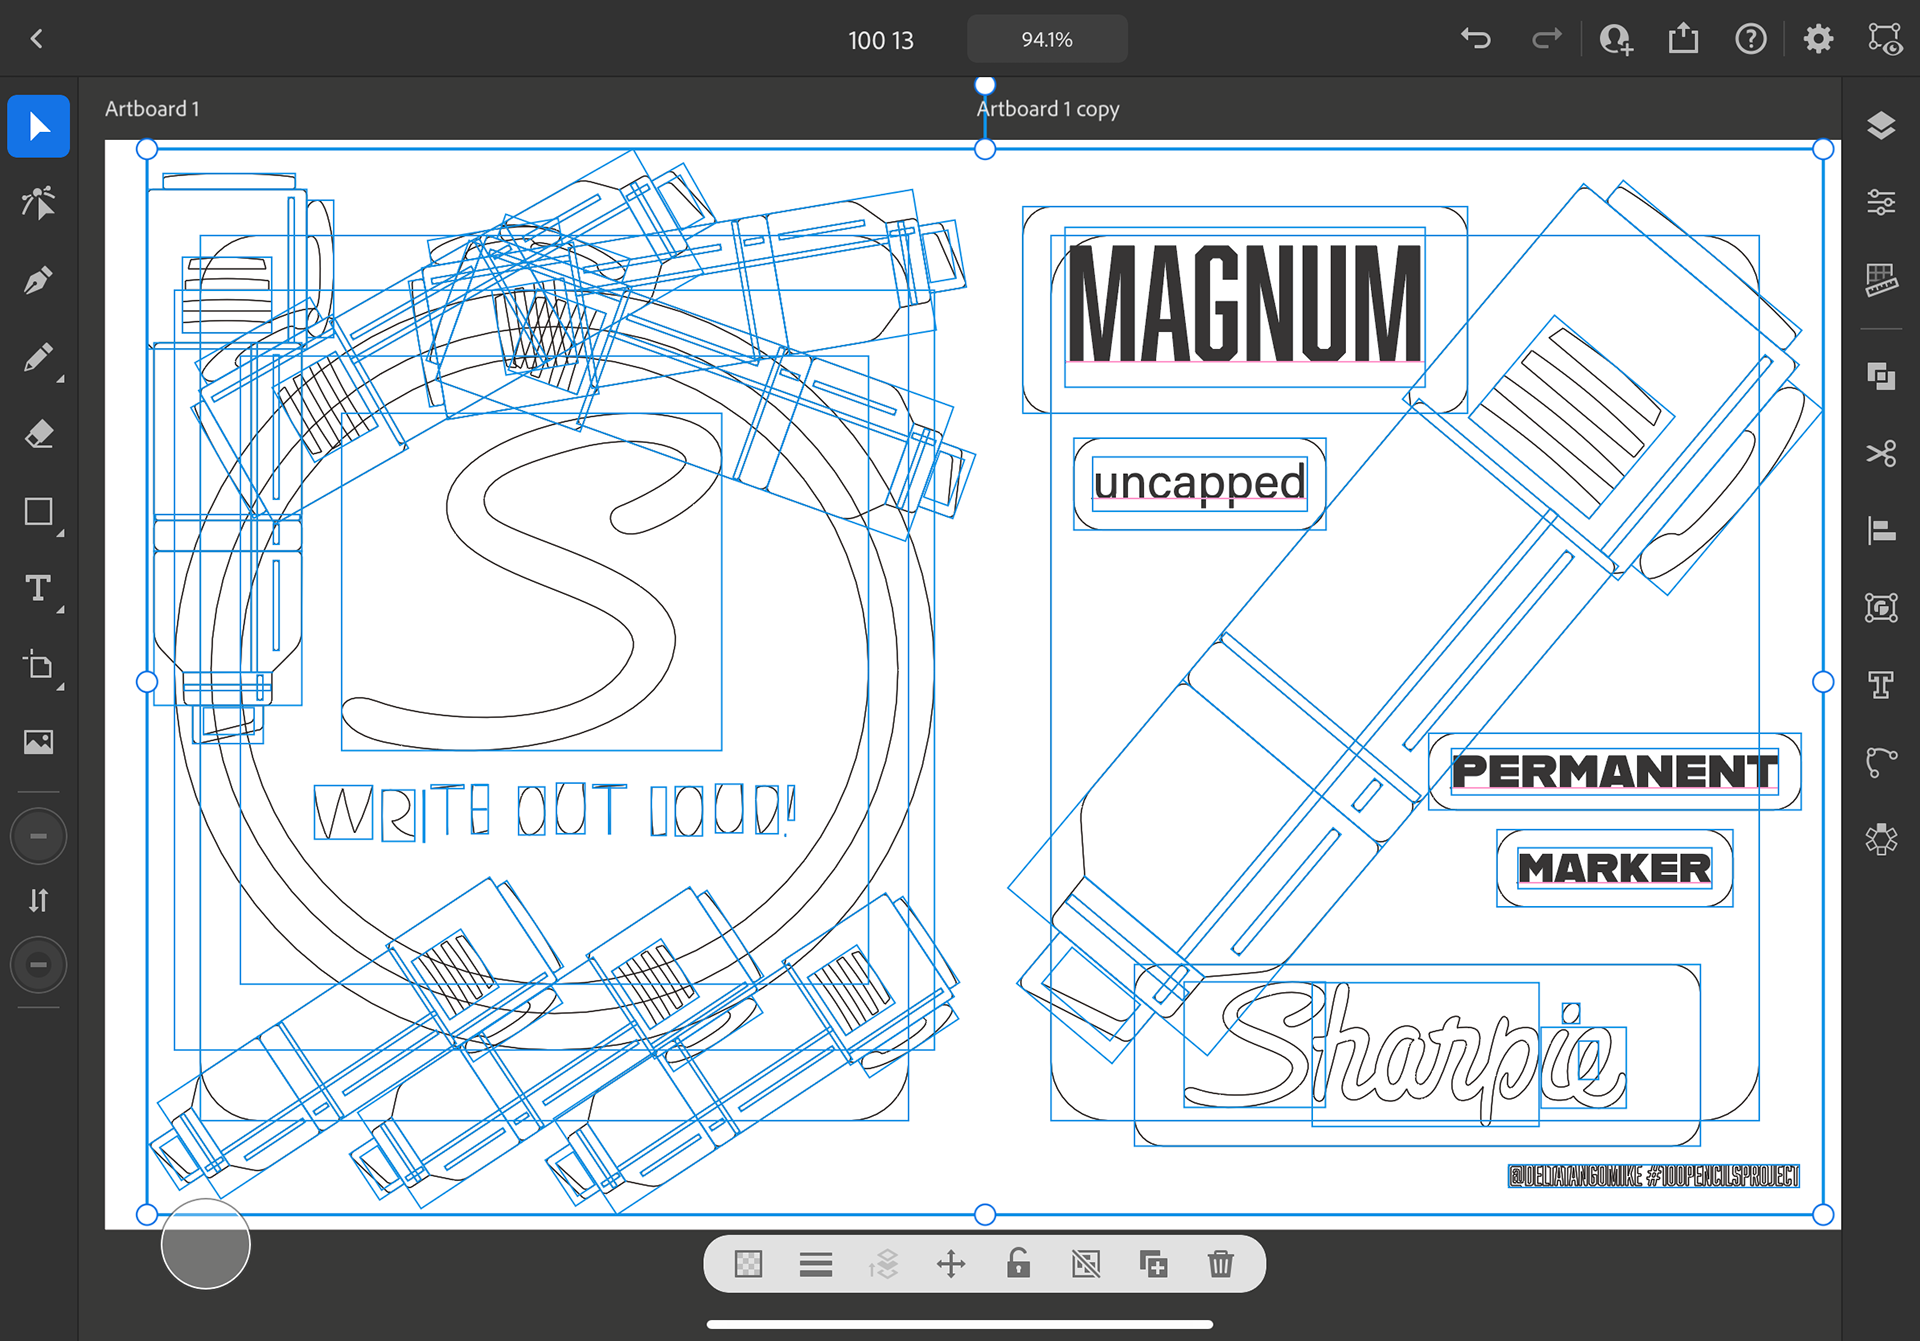Open the Type properties panel
Viewport: 1920px width, 1341px height.
tap(1881, 684)
